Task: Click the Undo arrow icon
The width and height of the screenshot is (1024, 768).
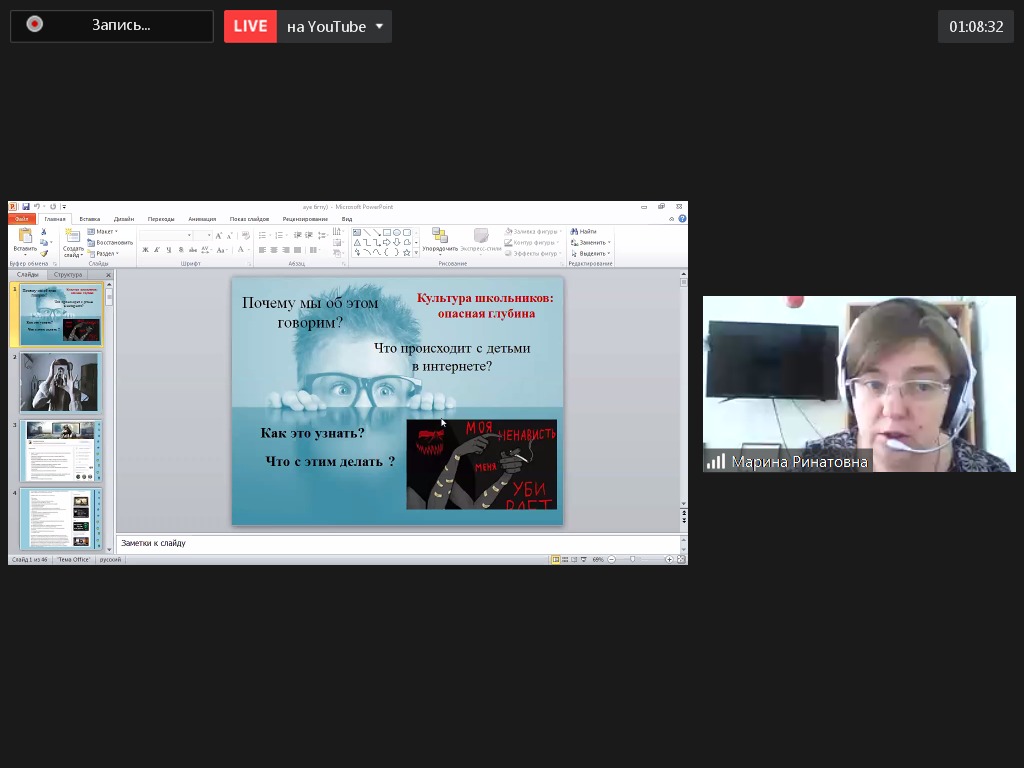Action: tap(37, 207)
